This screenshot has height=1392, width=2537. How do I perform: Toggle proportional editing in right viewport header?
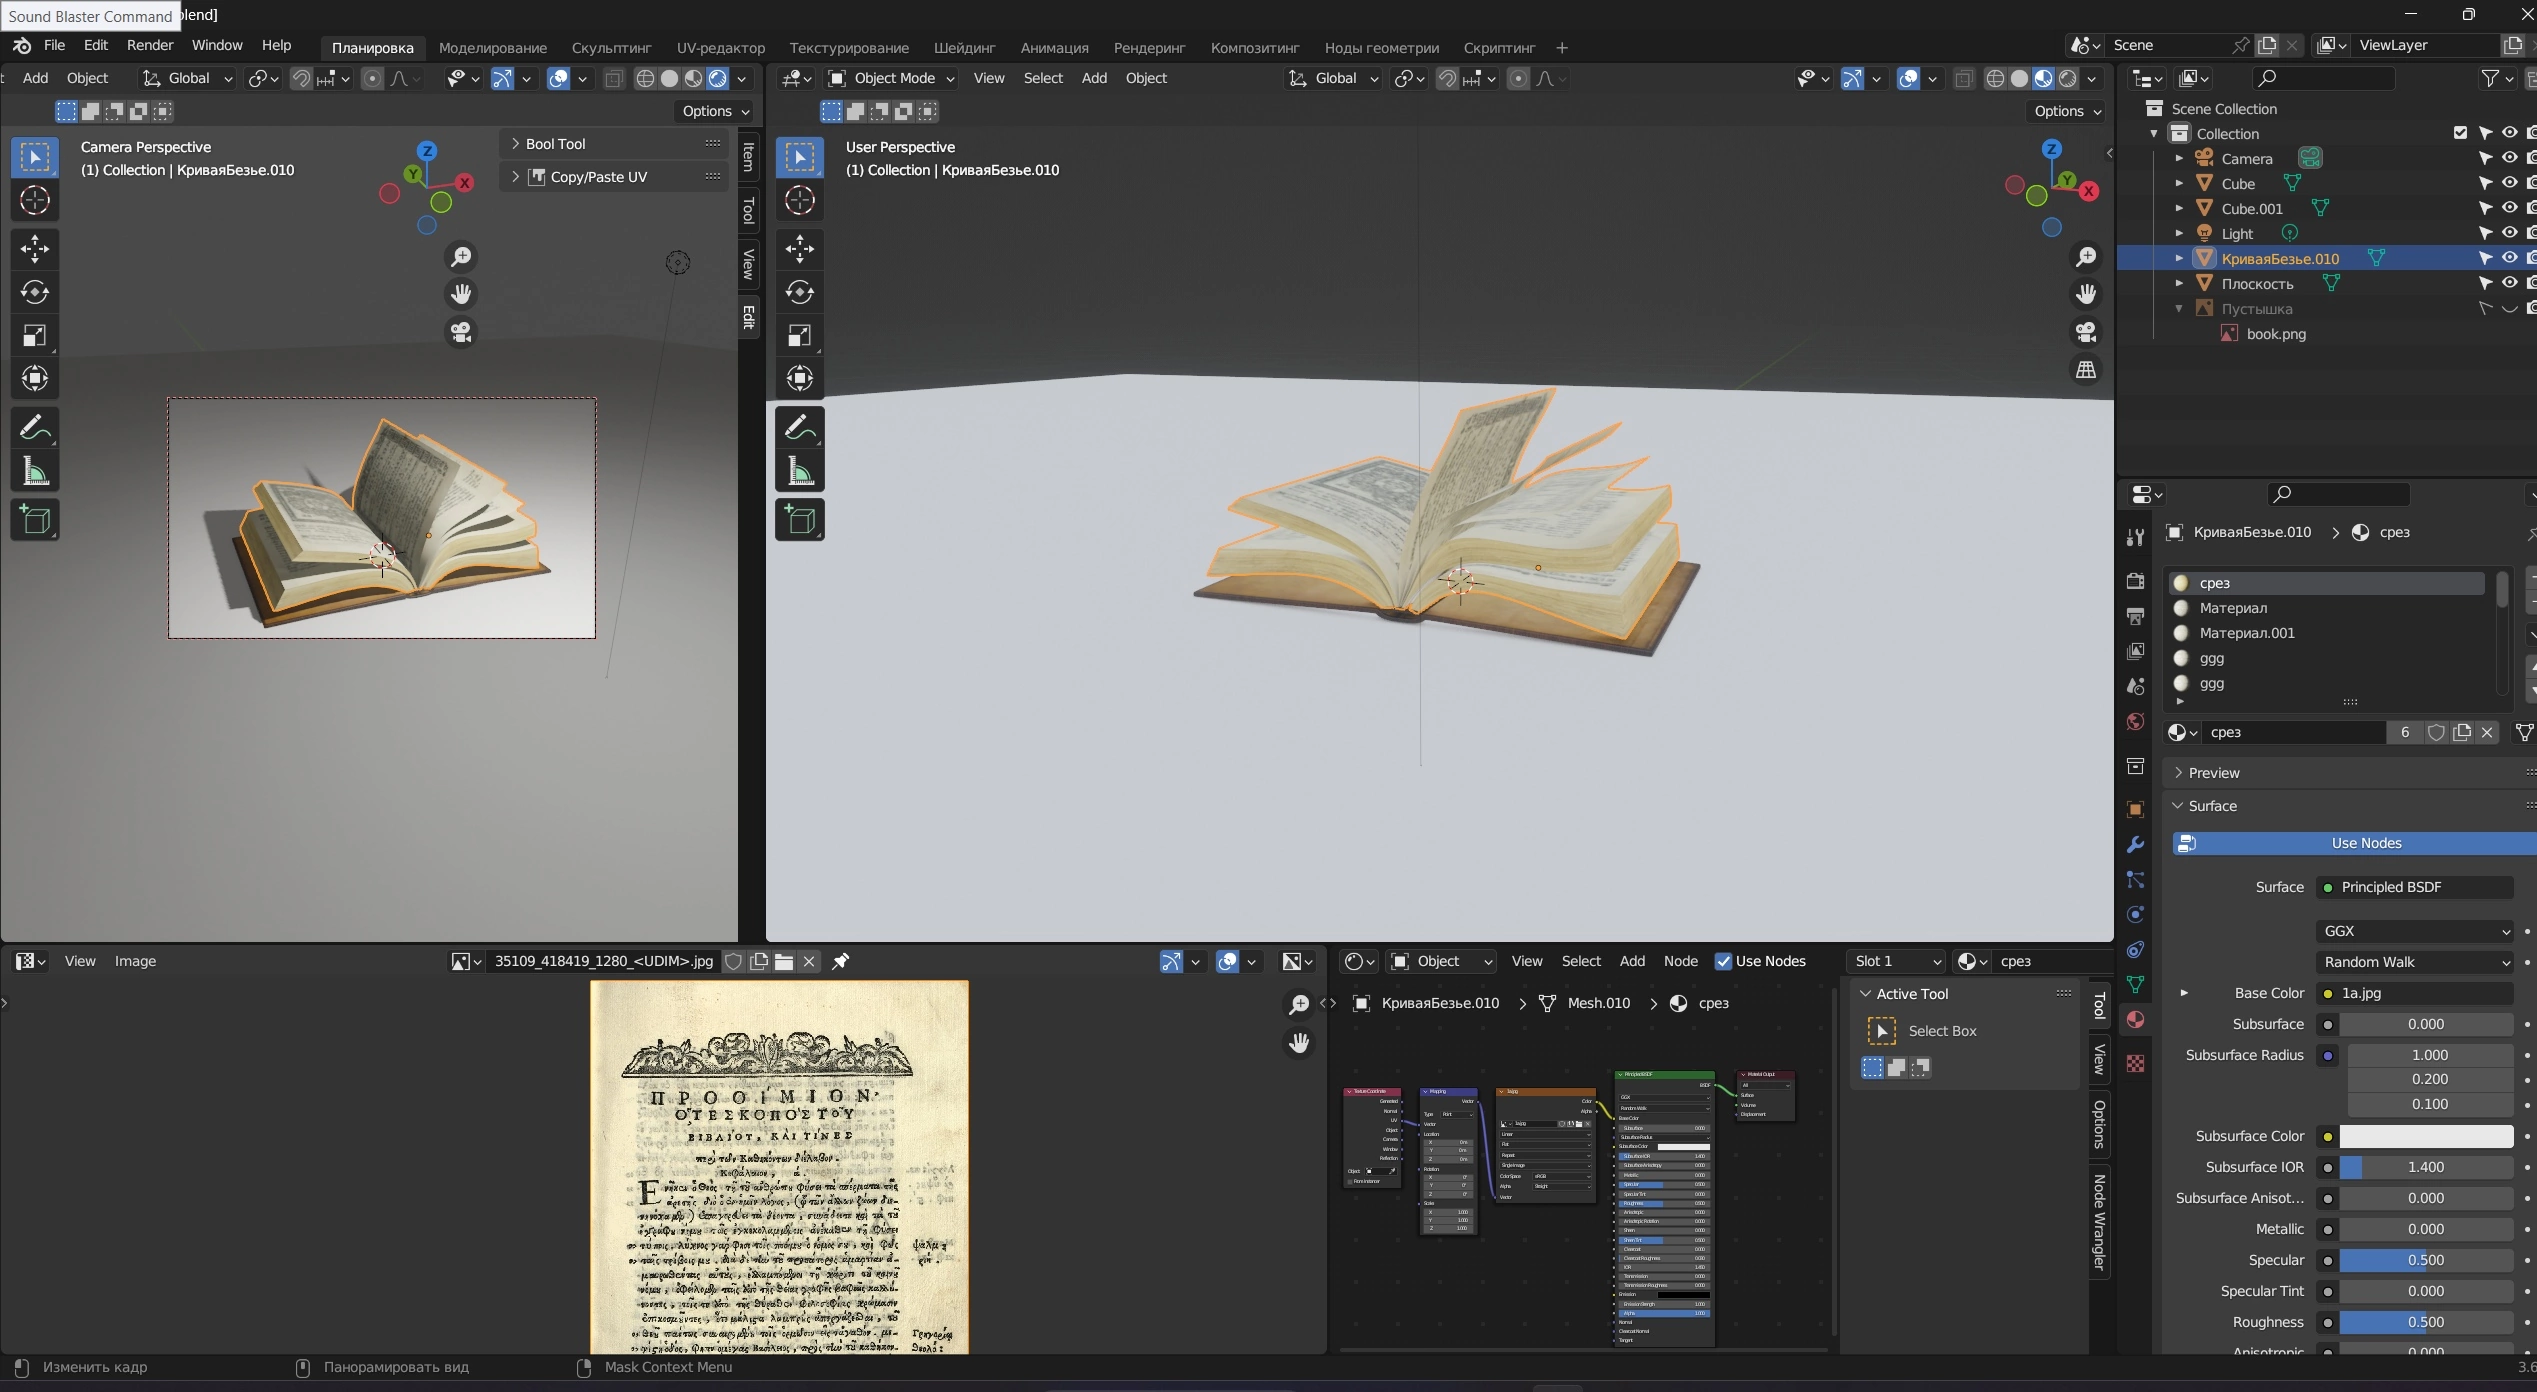point(1518,78)
